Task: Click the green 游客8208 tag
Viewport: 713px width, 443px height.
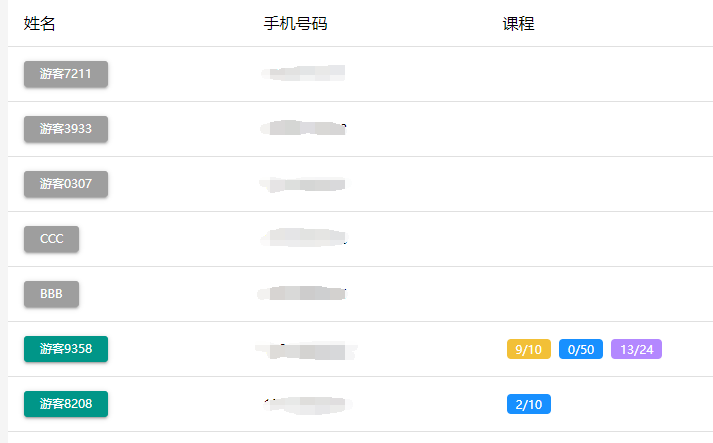Action: 66,404
